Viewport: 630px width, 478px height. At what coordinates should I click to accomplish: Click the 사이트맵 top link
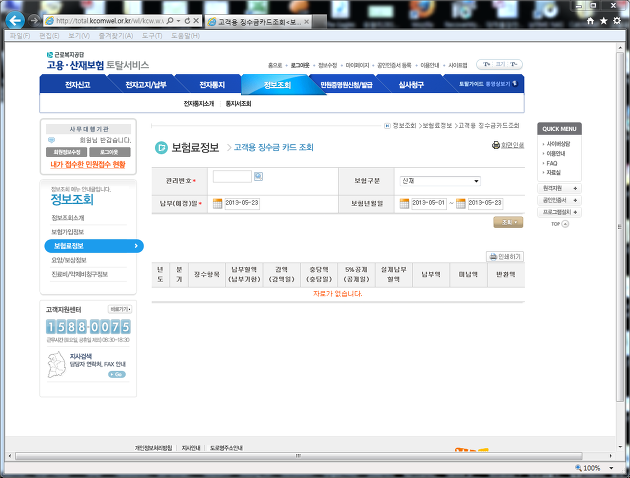458,65
